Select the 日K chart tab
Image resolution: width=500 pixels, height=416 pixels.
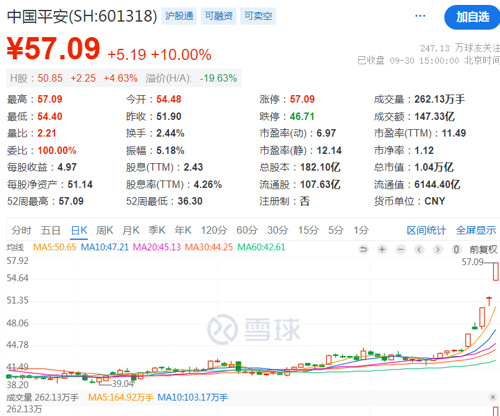(x=79, y=230)
